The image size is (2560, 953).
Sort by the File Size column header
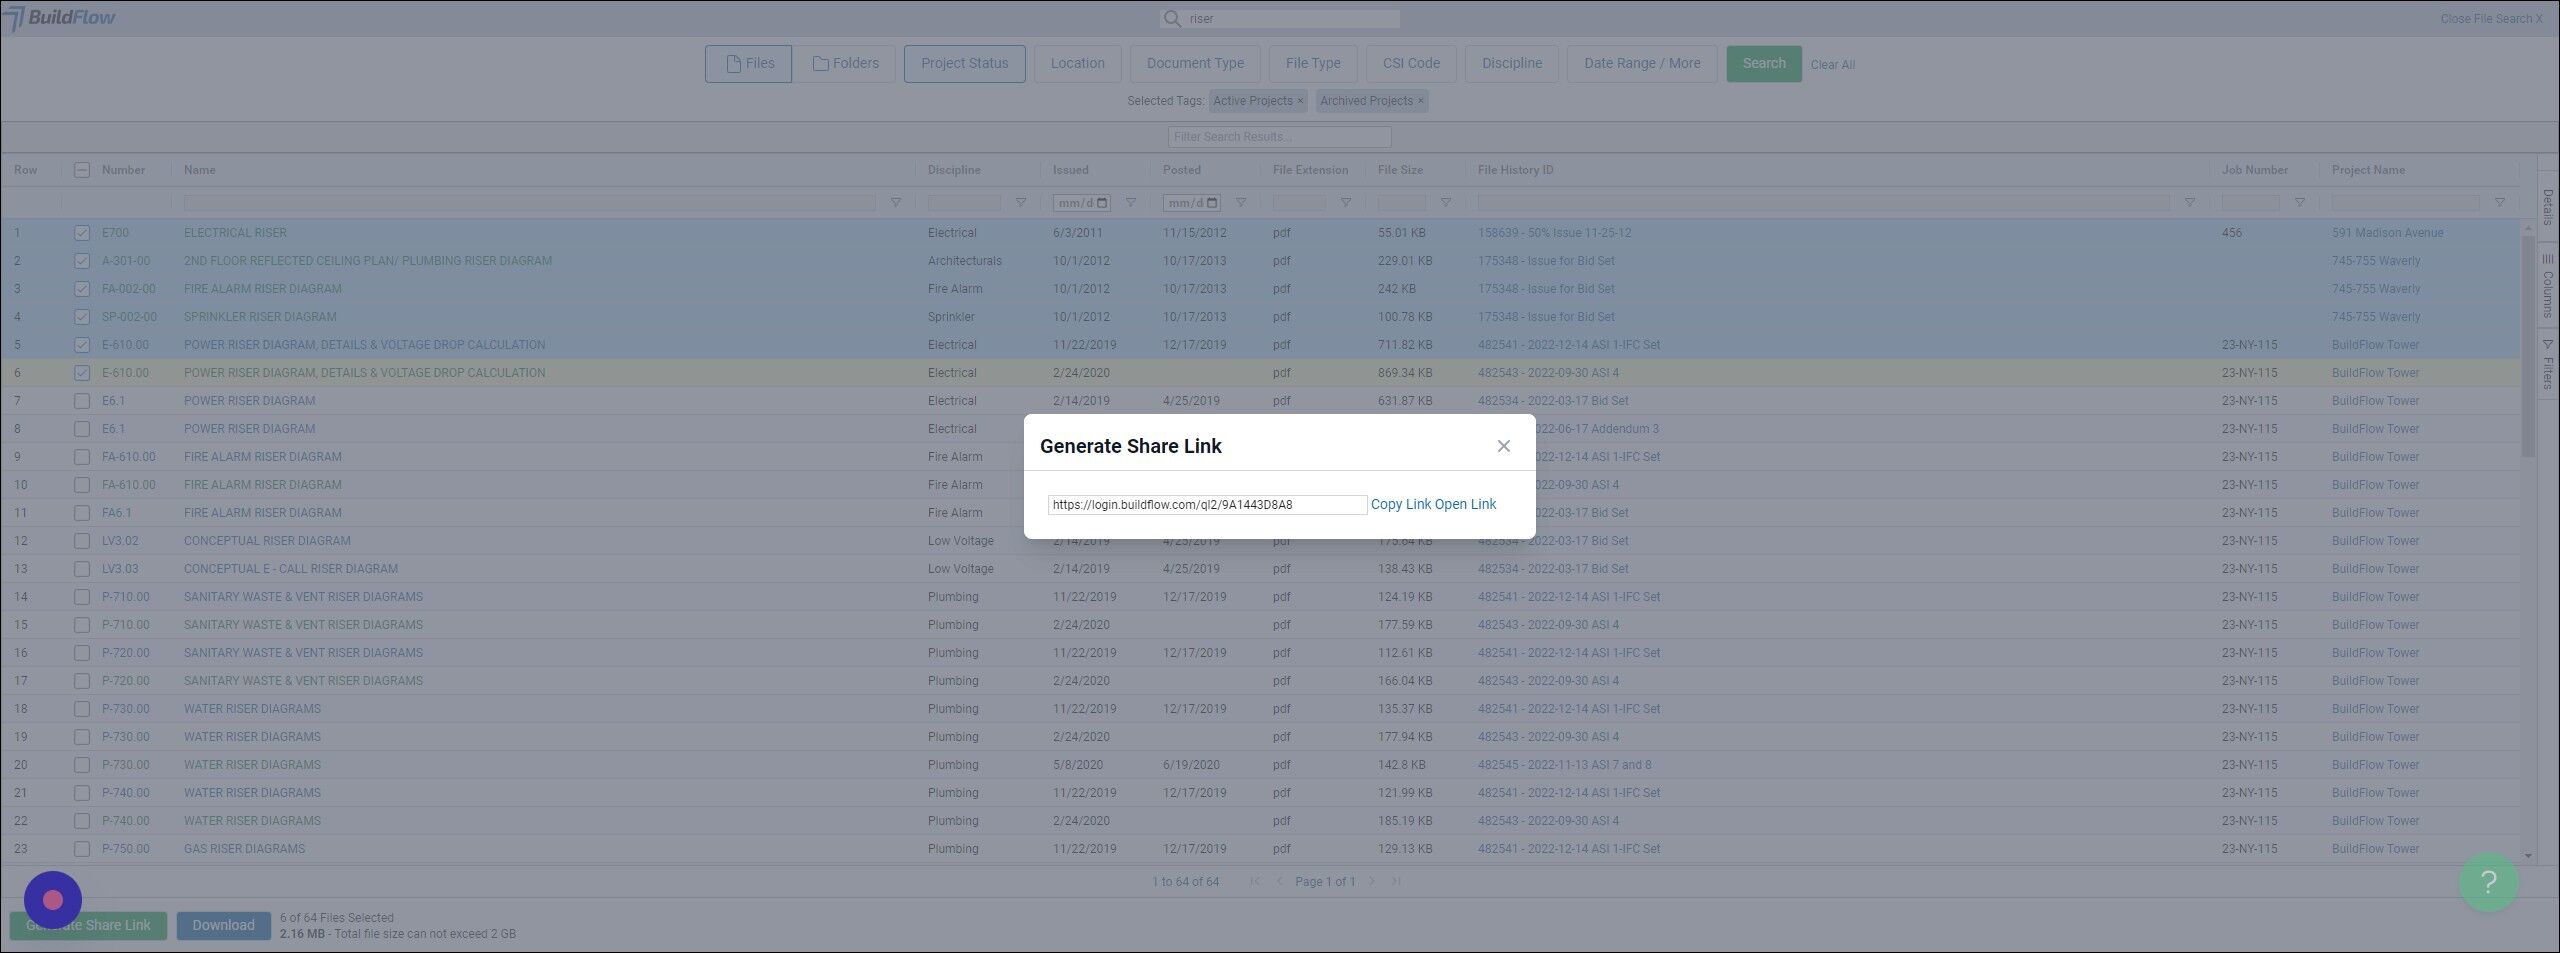coord(1400,170)
